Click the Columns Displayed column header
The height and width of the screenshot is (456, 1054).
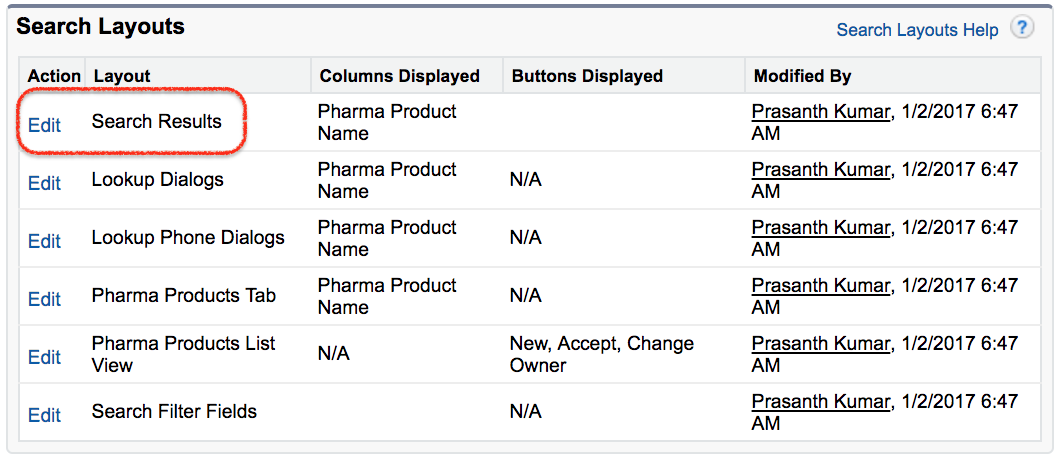[399, 76]
